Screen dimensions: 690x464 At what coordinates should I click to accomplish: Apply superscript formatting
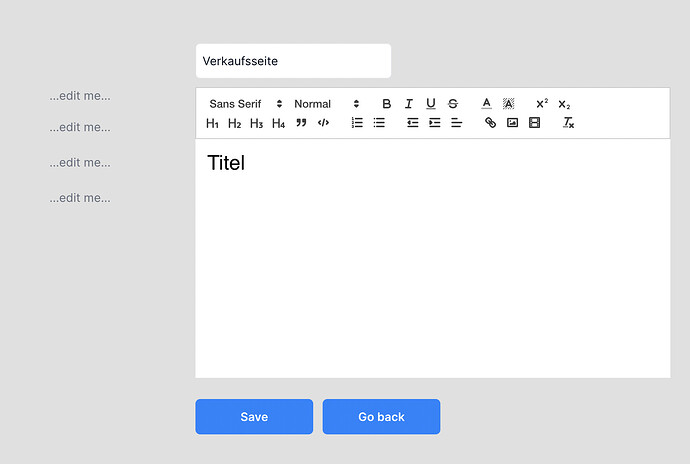click(542, 104)
